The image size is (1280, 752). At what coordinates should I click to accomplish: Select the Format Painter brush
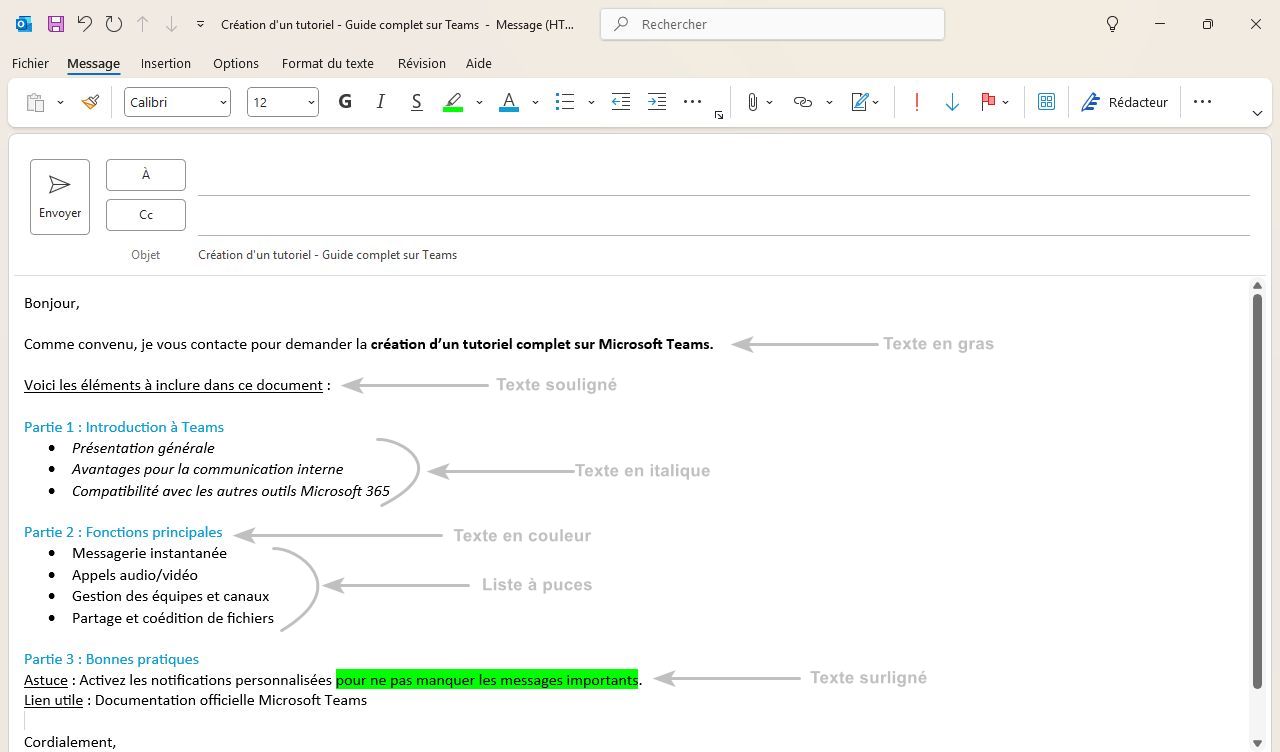[x=90, y=102]
